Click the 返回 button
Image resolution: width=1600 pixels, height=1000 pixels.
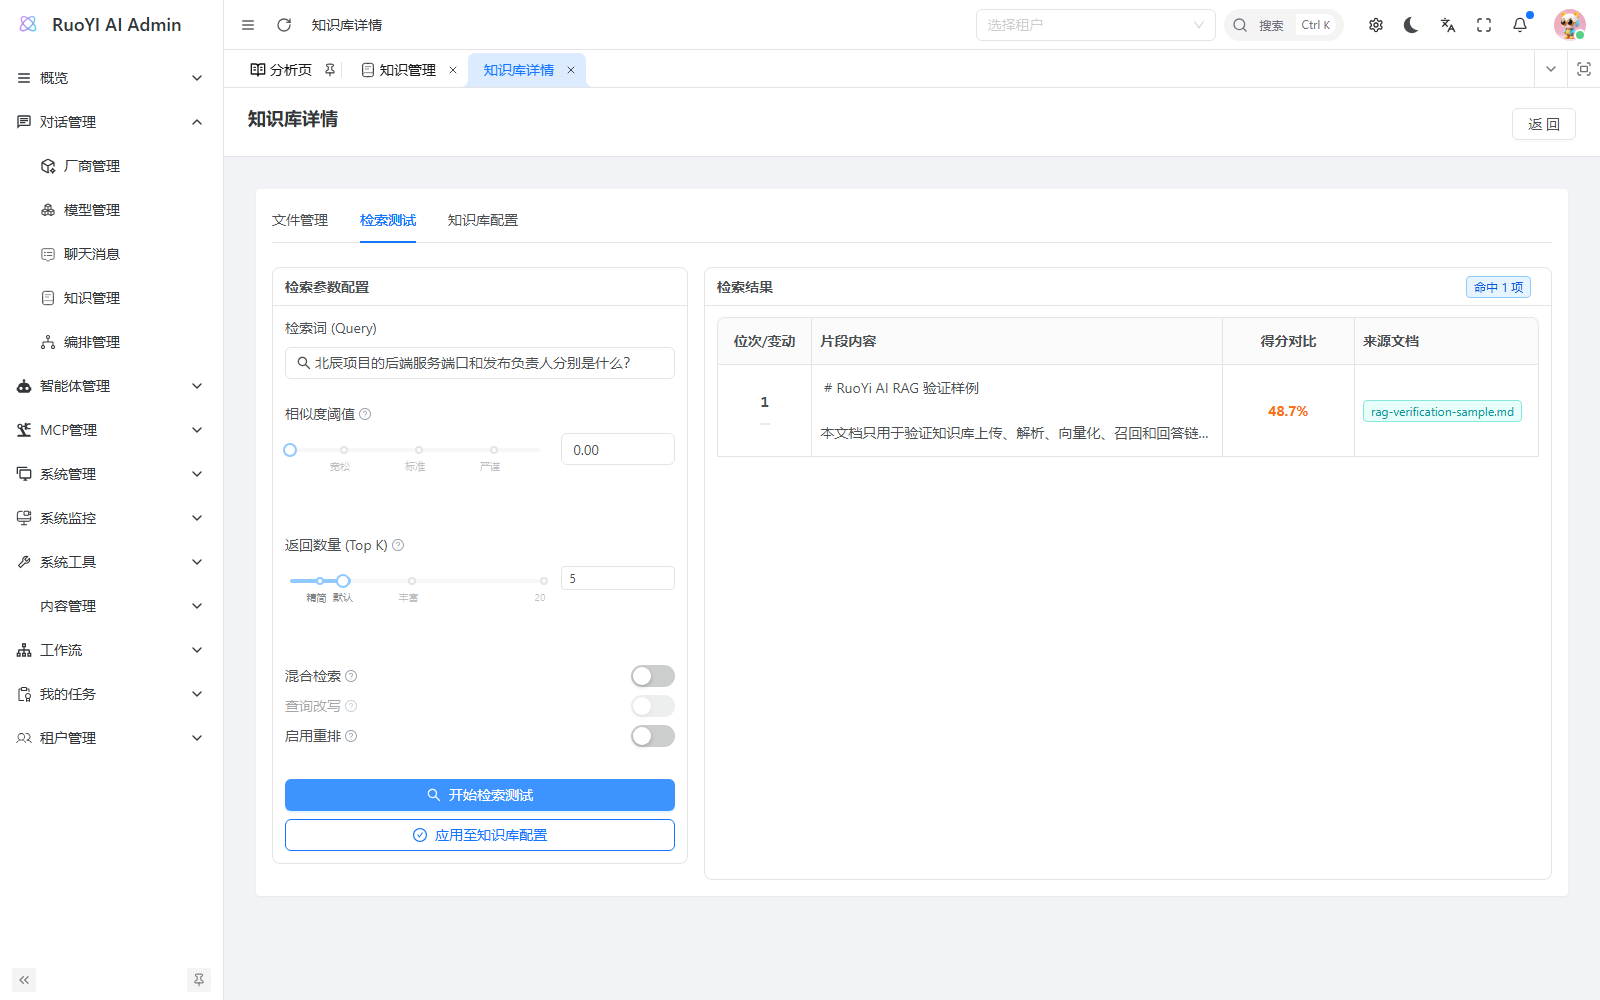1544,124
